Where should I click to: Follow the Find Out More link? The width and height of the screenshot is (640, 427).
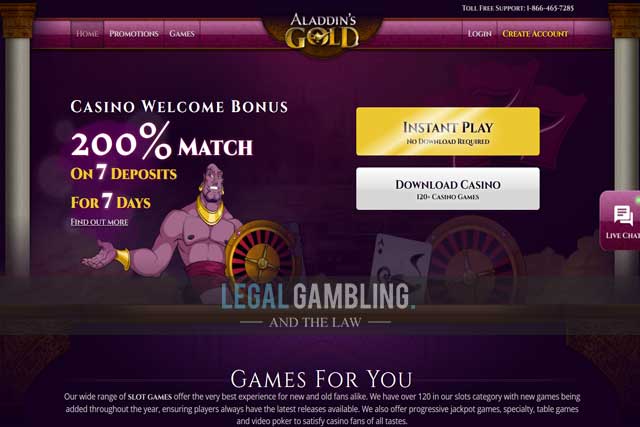(99, 222)
